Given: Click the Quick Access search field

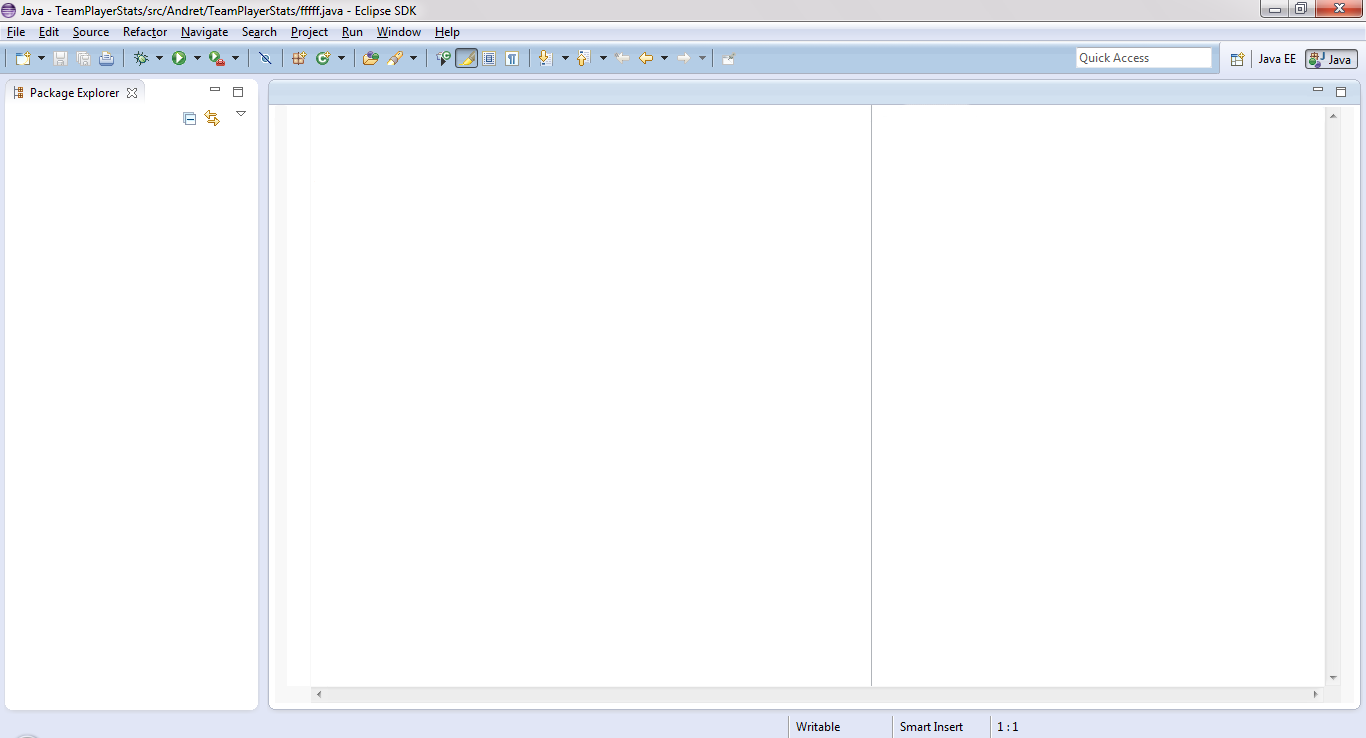Looking at the screenshot, I should click(x=1144, y=58).
